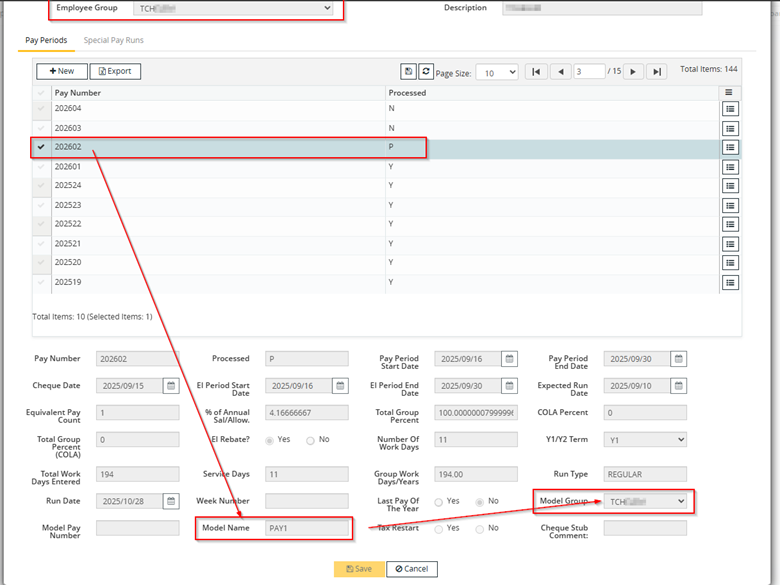The height and width of the screenshot is (585, 780).
Task: Switch to the Special Pay Runs tab
Action: pyautogui.click(x=113, y=40)
